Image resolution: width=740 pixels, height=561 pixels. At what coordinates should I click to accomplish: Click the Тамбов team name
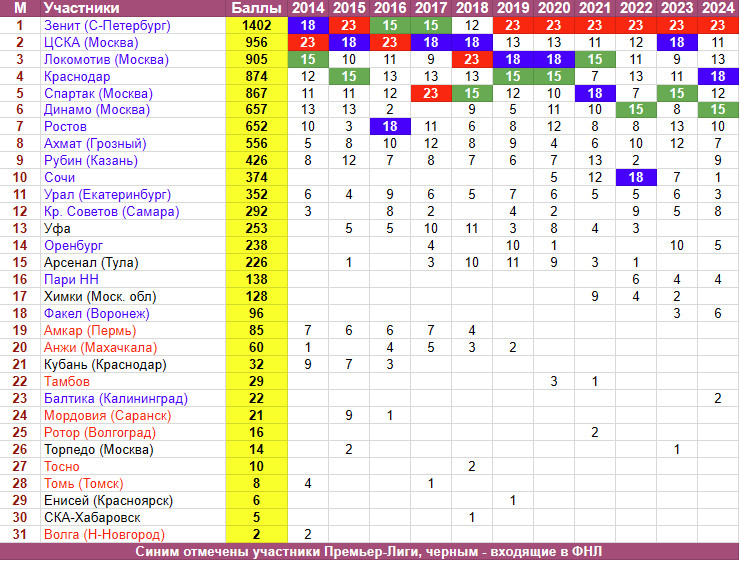[67, 381]
